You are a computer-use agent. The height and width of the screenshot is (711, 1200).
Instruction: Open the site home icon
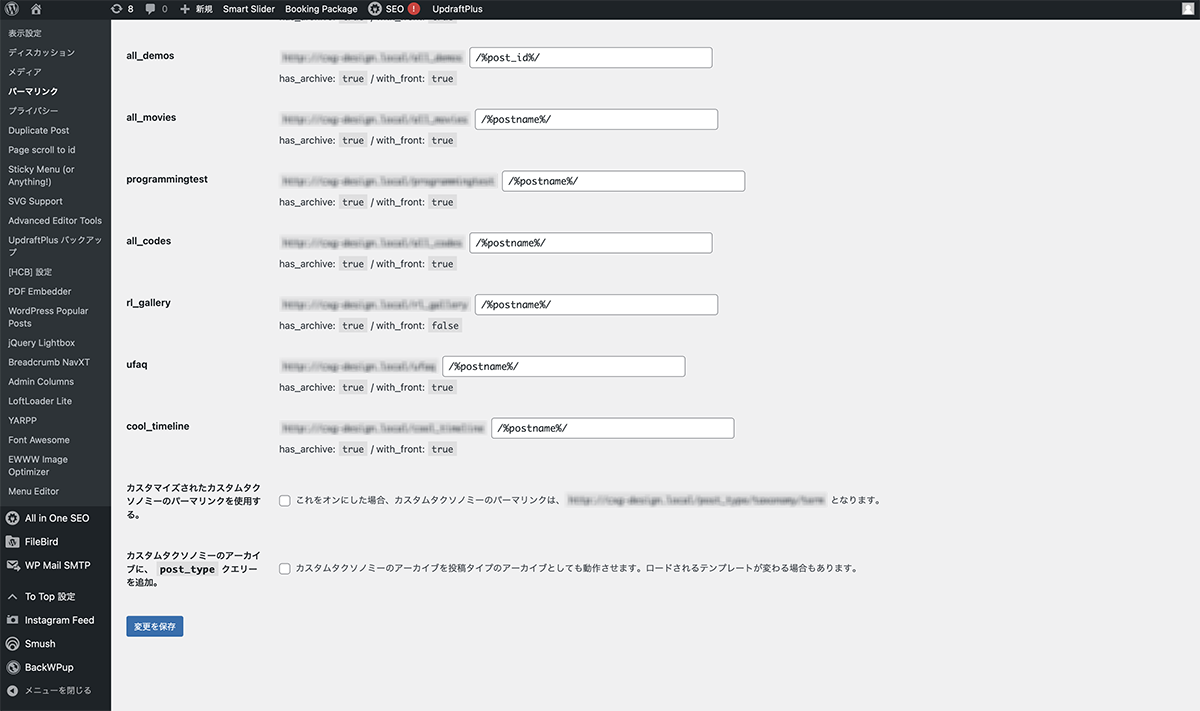coord(36,9)
